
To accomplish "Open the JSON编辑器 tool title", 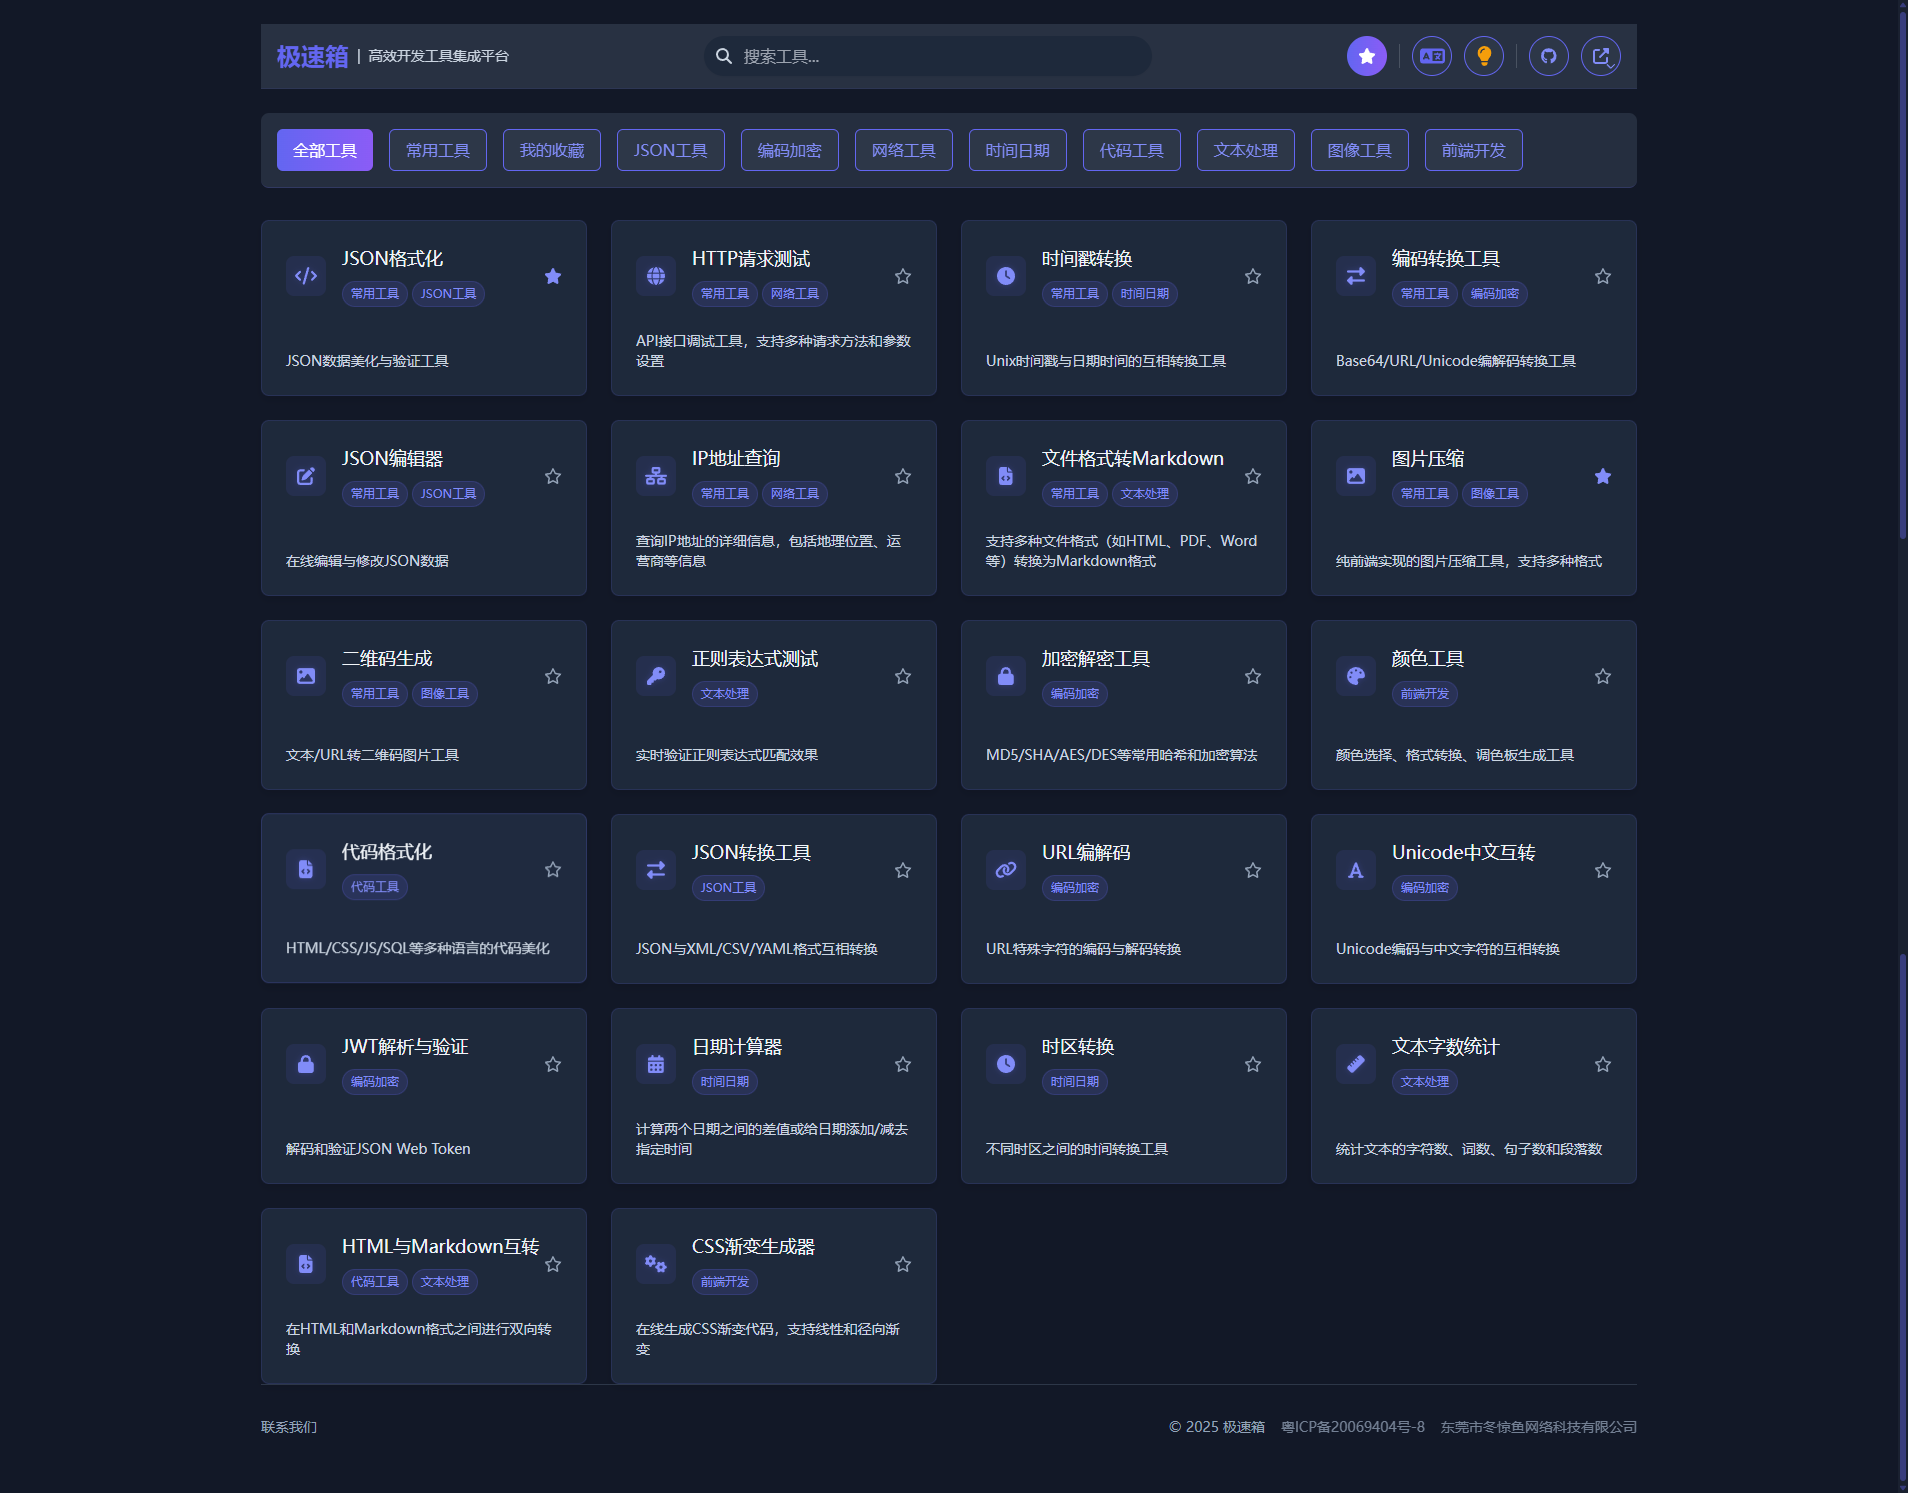I will coord(393,459).
